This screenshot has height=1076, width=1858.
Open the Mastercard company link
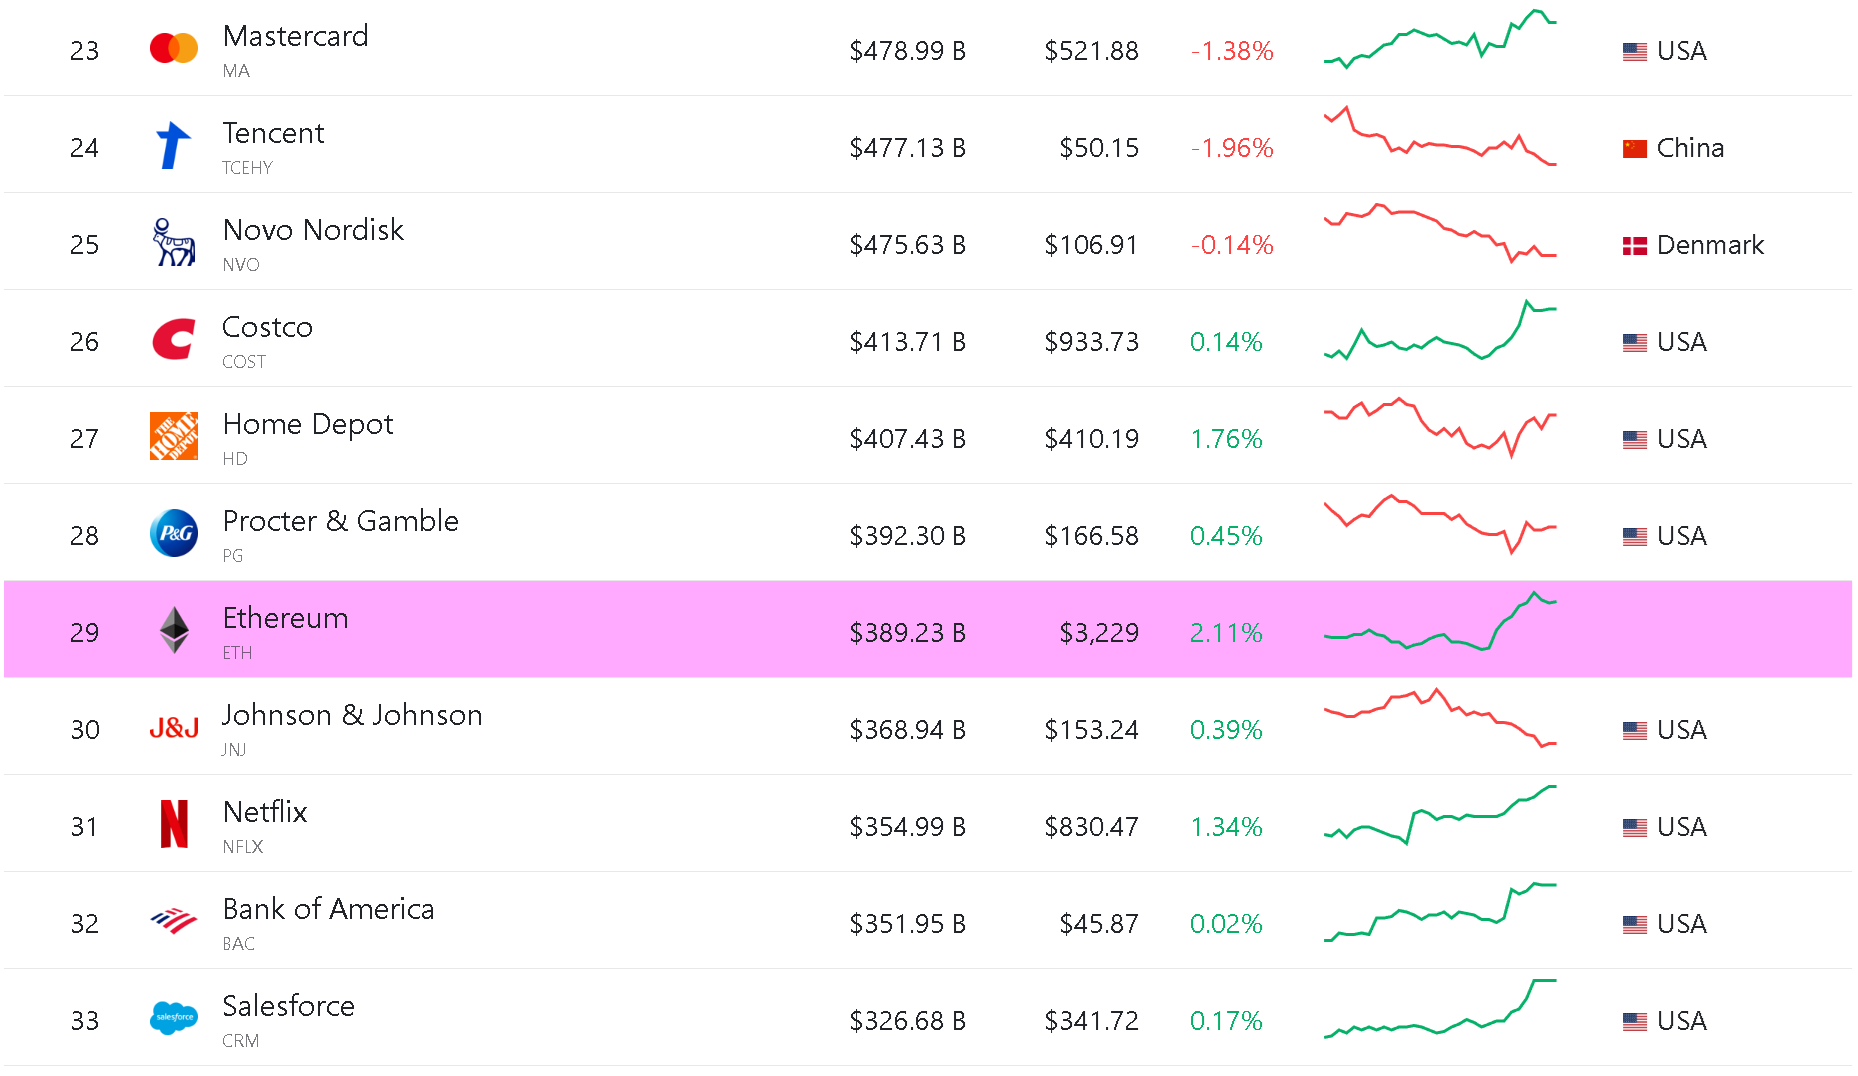click(295, 36)
